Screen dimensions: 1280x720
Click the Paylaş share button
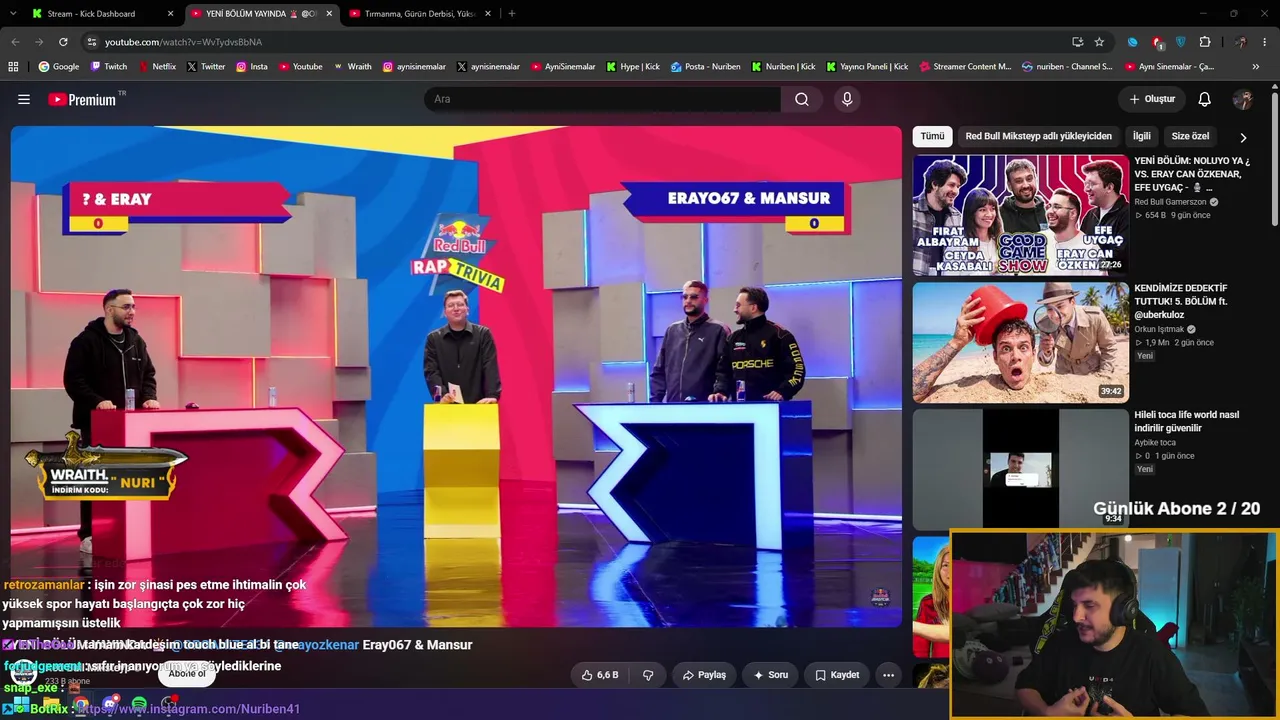(x=704, y=675)
